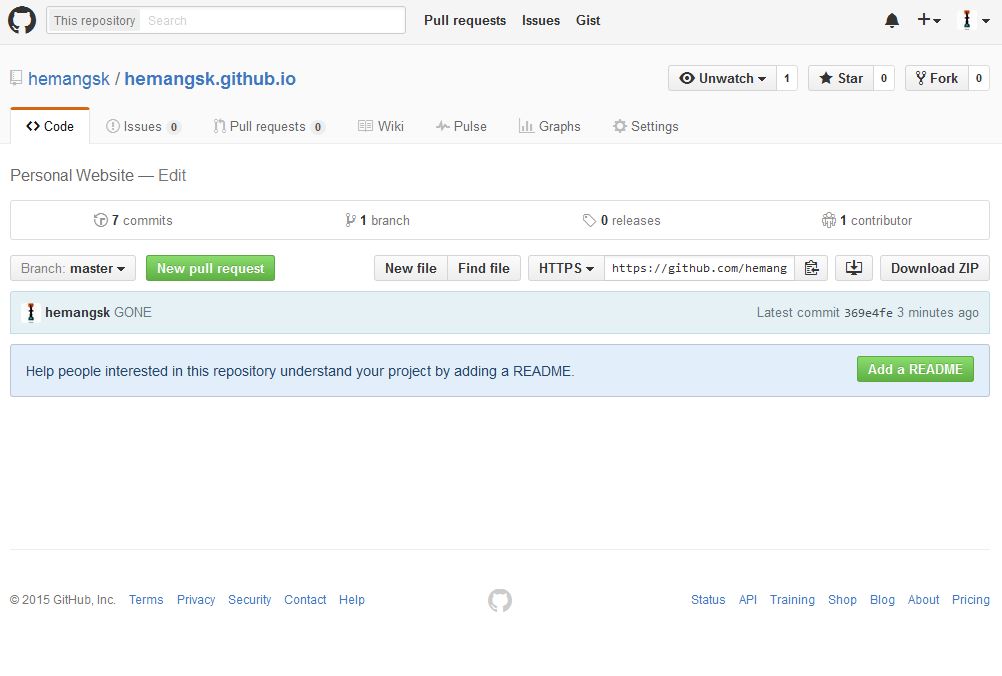Open the Code tab
Viewport: 1002px width, 676px height.
pos(50,127)
